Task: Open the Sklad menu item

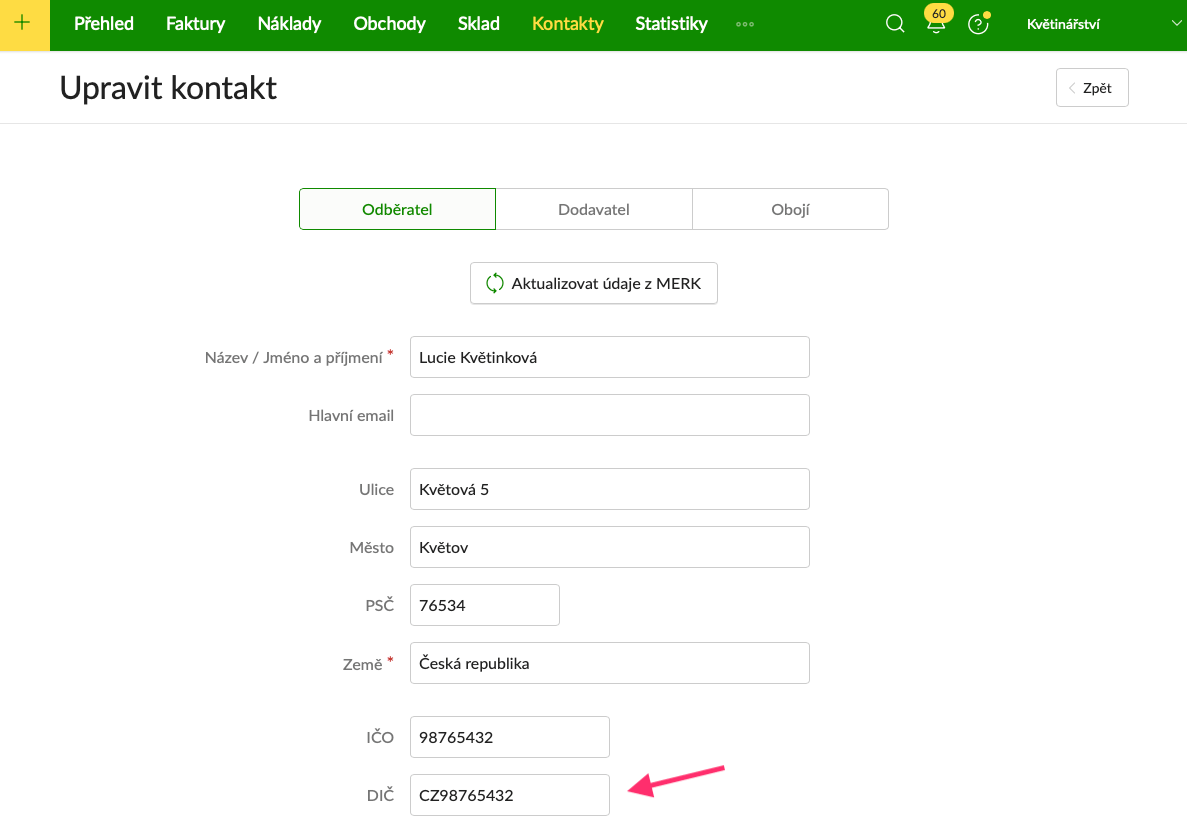Action: 478,24
